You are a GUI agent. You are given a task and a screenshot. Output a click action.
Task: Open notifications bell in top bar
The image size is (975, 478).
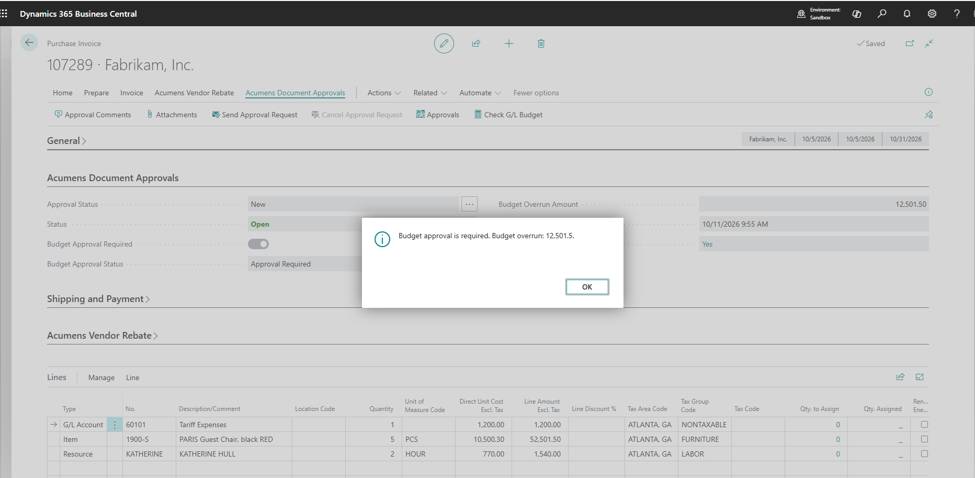coord(907,14)
